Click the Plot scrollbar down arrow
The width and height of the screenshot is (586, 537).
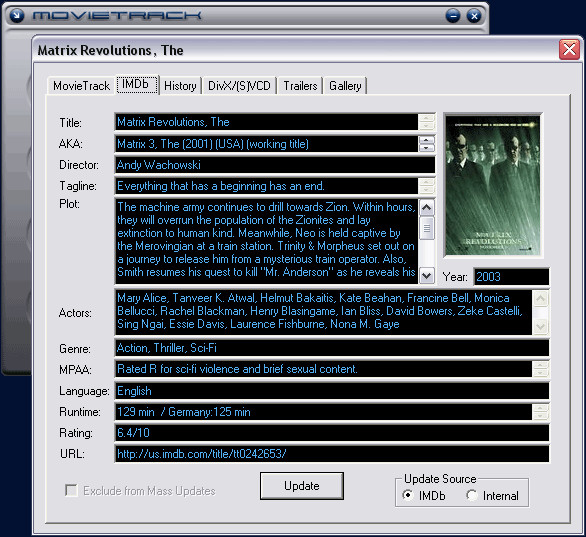coord(427,276)
